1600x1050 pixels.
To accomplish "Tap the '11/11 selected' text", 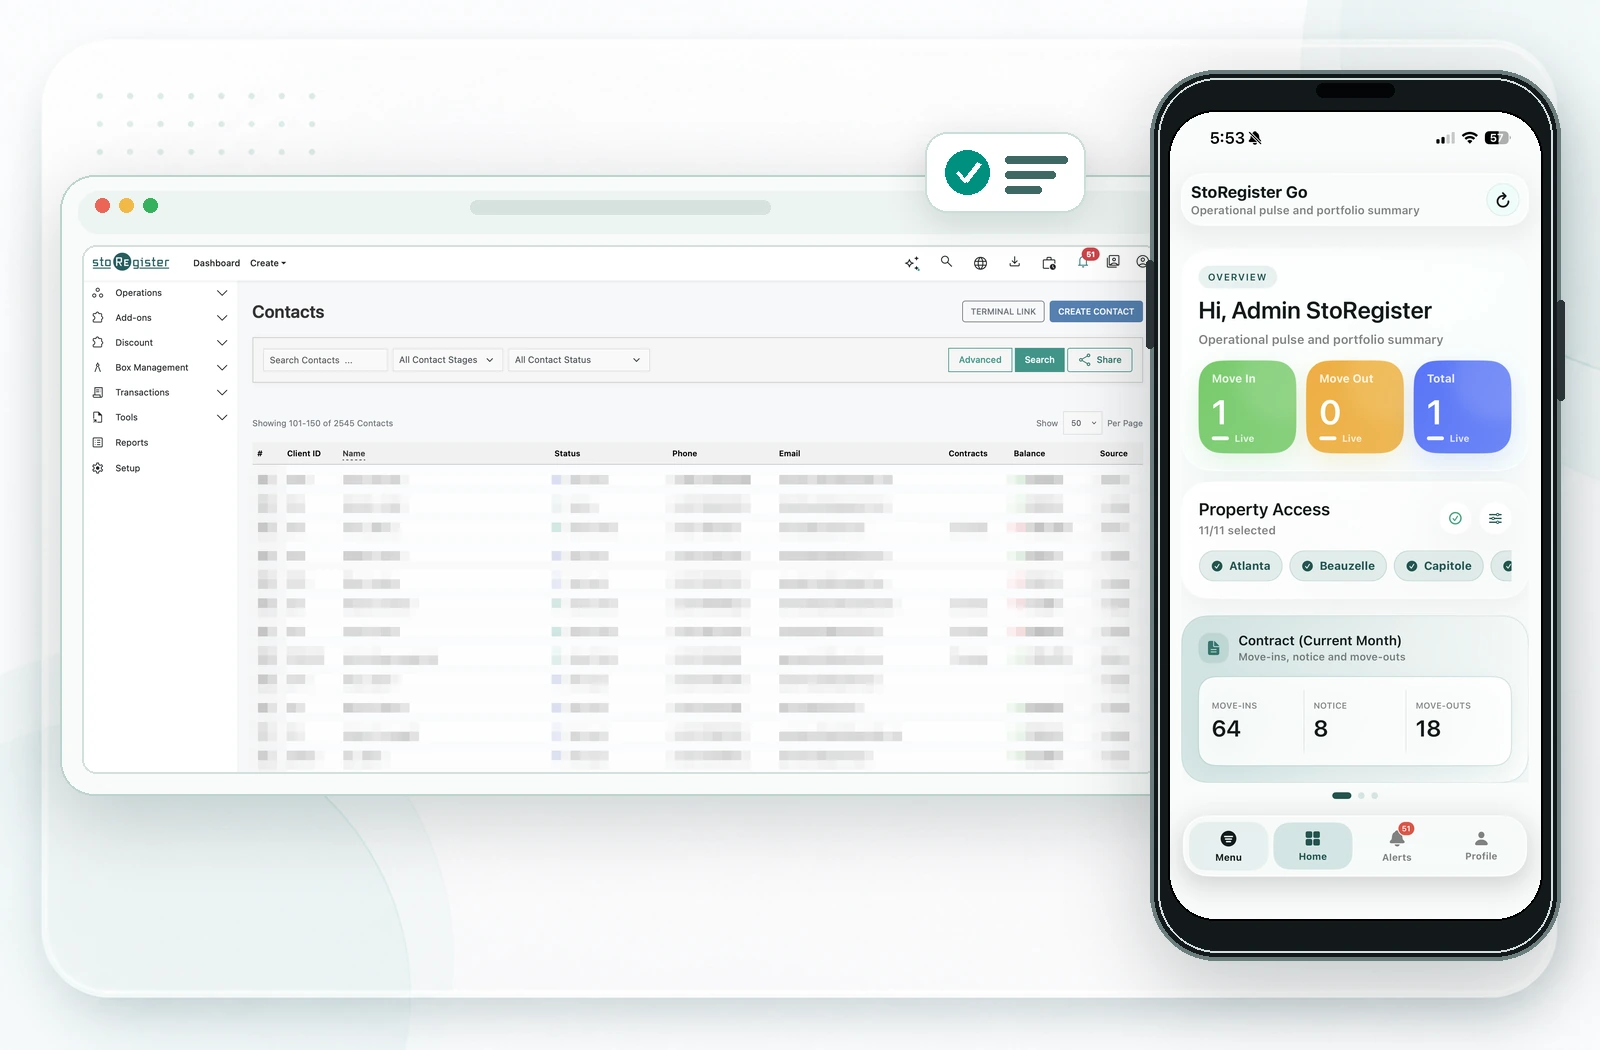I will [x=1237, y=531].
